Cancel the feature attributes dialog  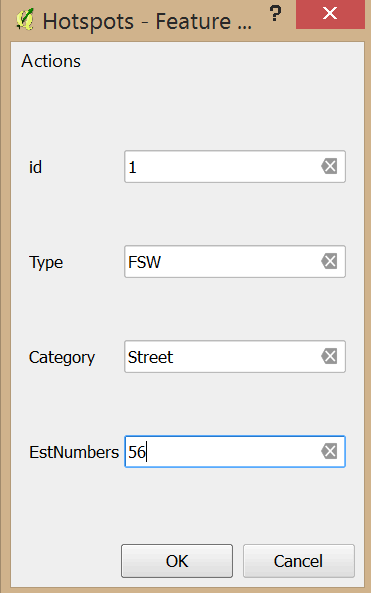pos(299,561)
